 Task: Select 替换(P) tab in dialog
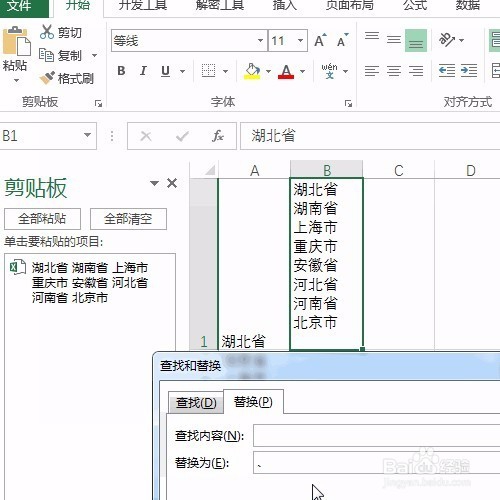(253, 402)
